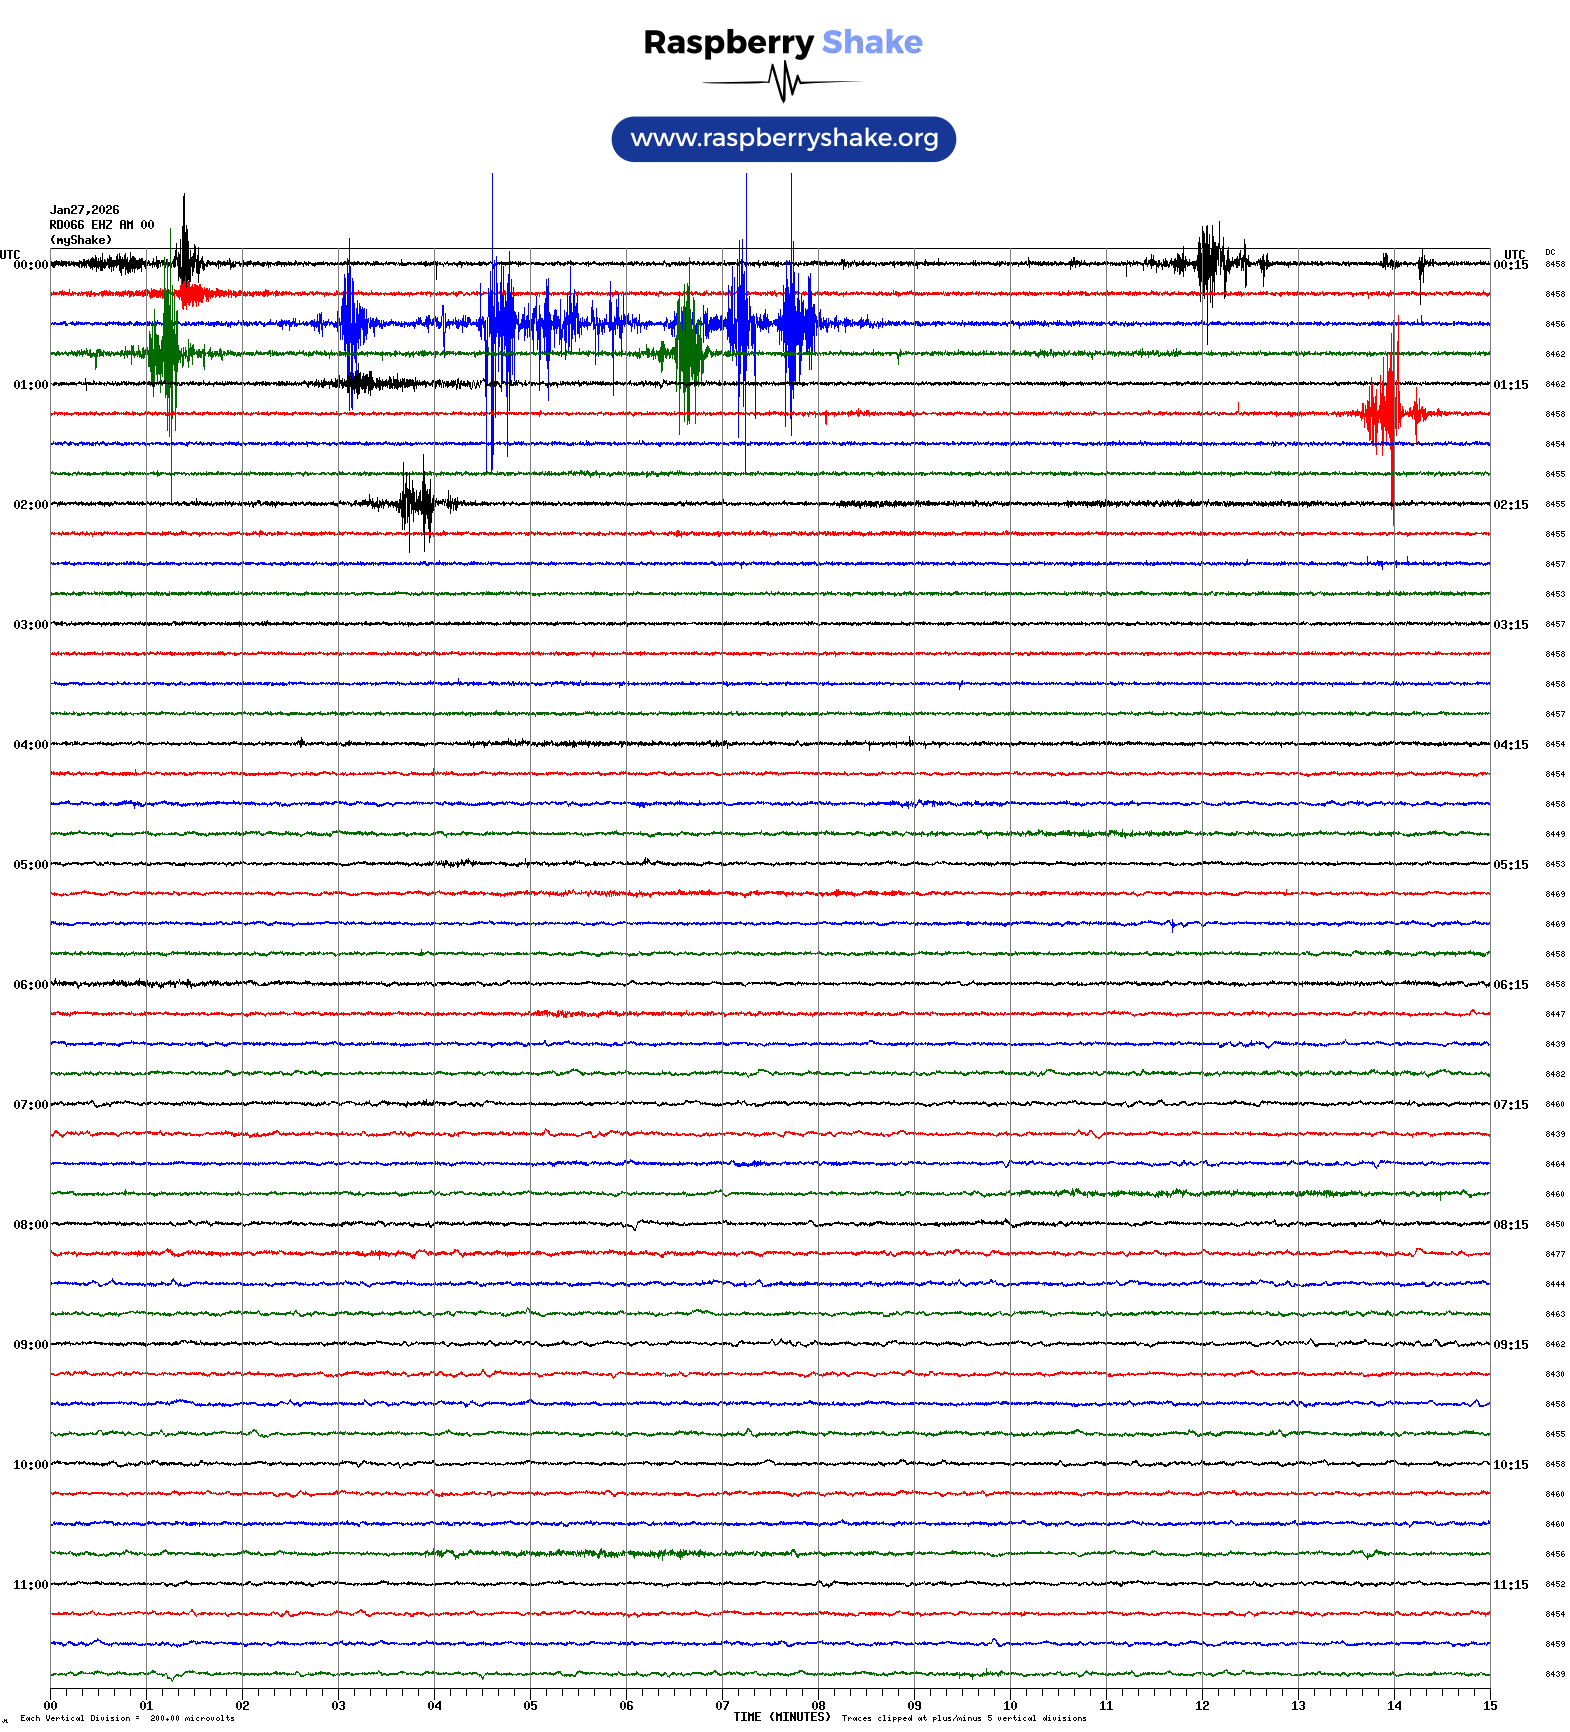The width and height of the screenshot is (1570, 1732).
Task: Open the www.raspberryshake.org link
Action: pyautogui.click(x=784, y=138)
